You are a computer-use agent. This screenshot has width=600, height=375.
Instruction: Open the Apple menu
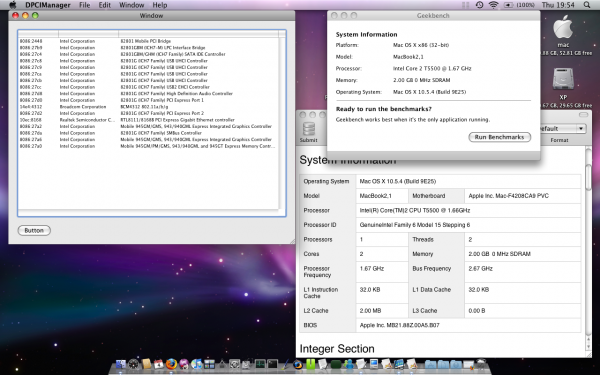(x=12, y=5)
